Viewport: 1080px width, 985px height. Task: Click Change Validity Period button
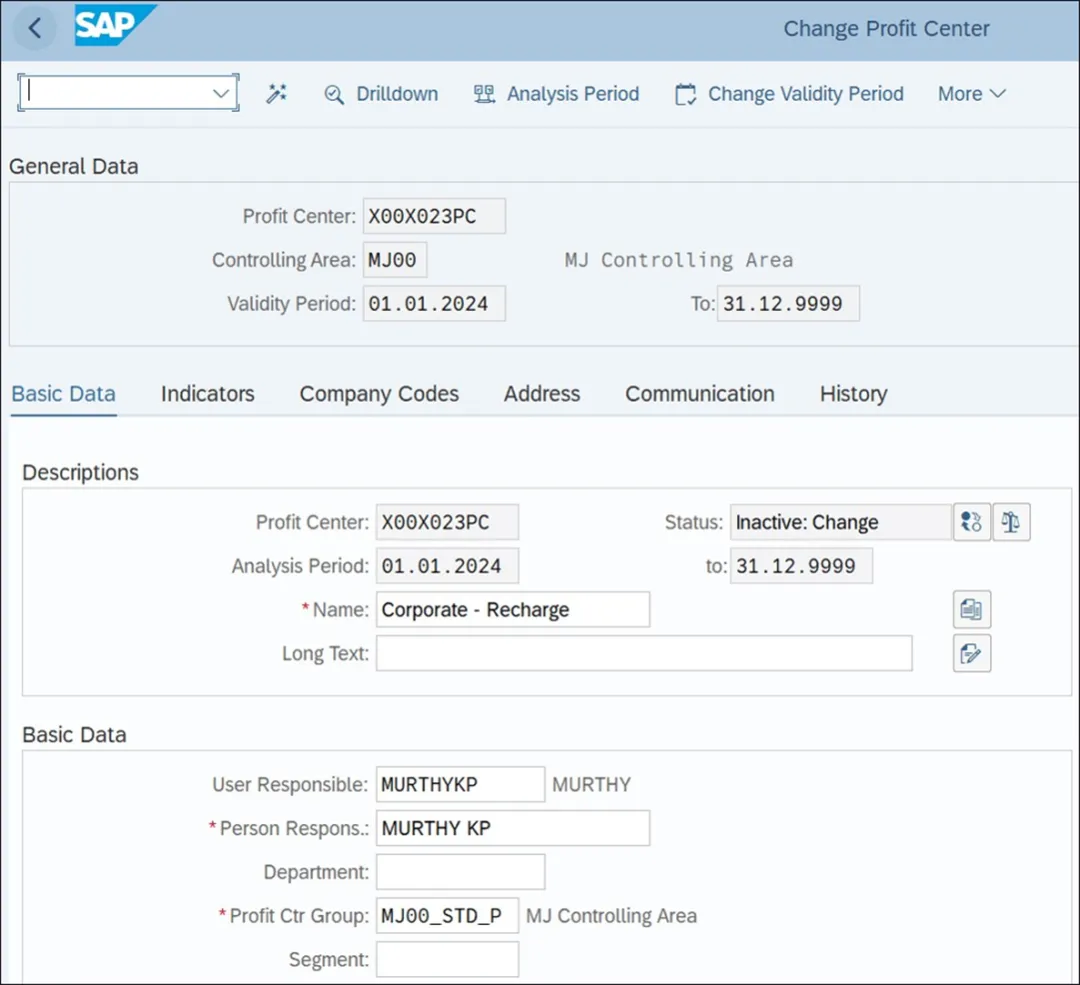[x=789, y=94]
